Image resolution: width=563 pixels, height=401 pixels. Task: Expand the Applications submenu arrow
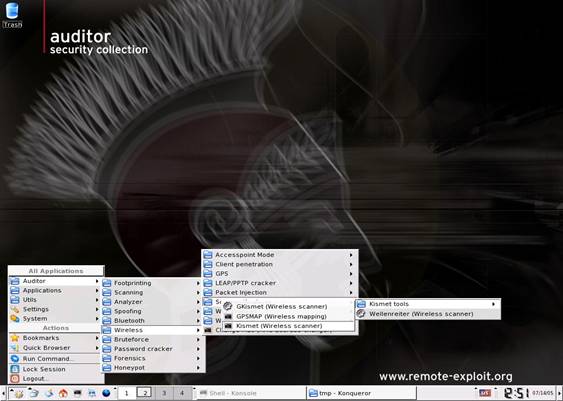tap(97, 290)
